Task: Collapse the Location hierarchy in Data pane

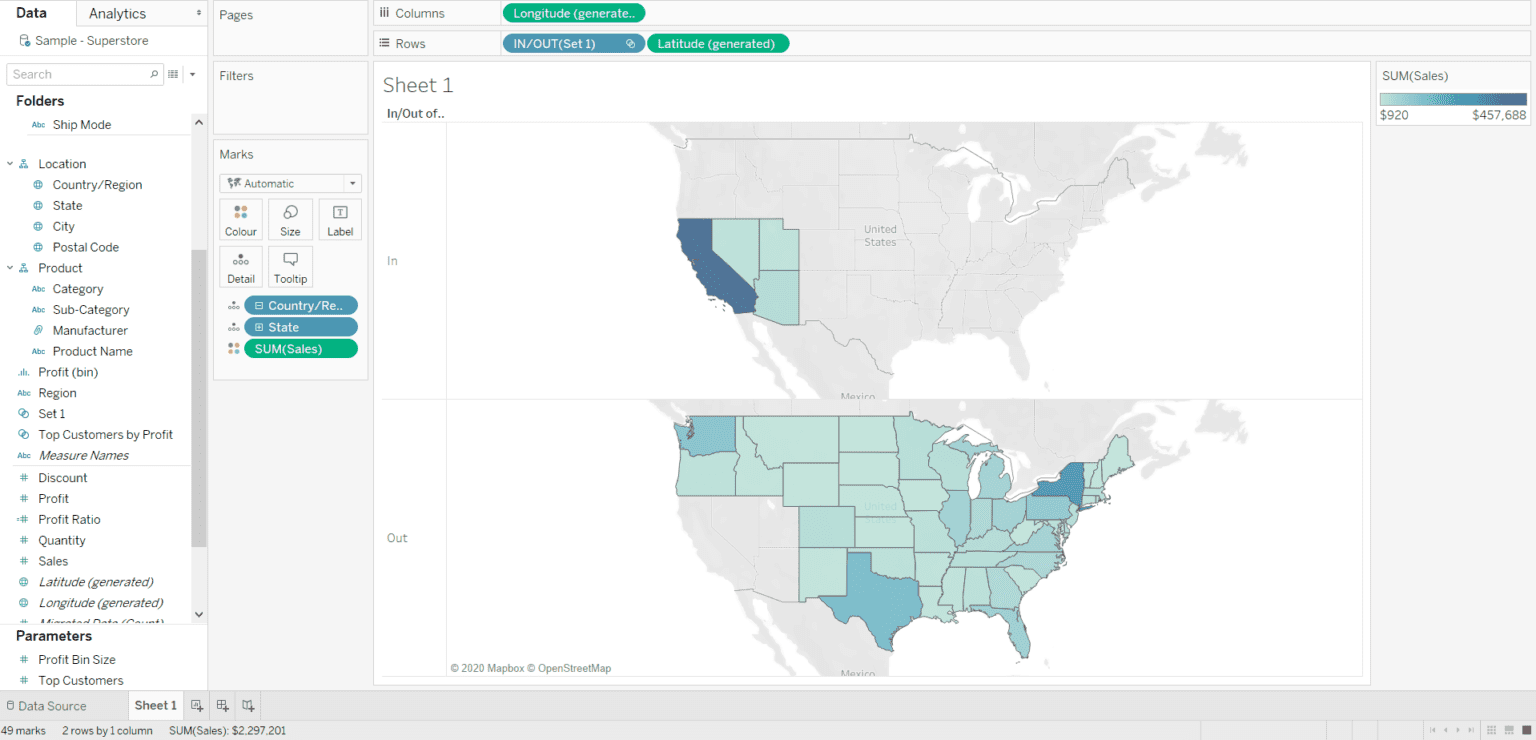Action: (x=11, y=164)
